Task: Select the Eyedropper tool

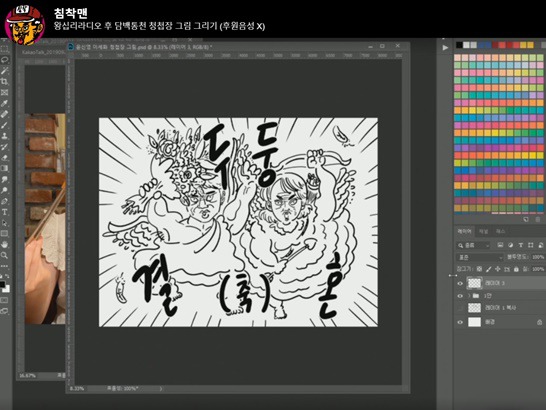Action: click(x=5, y=103)
